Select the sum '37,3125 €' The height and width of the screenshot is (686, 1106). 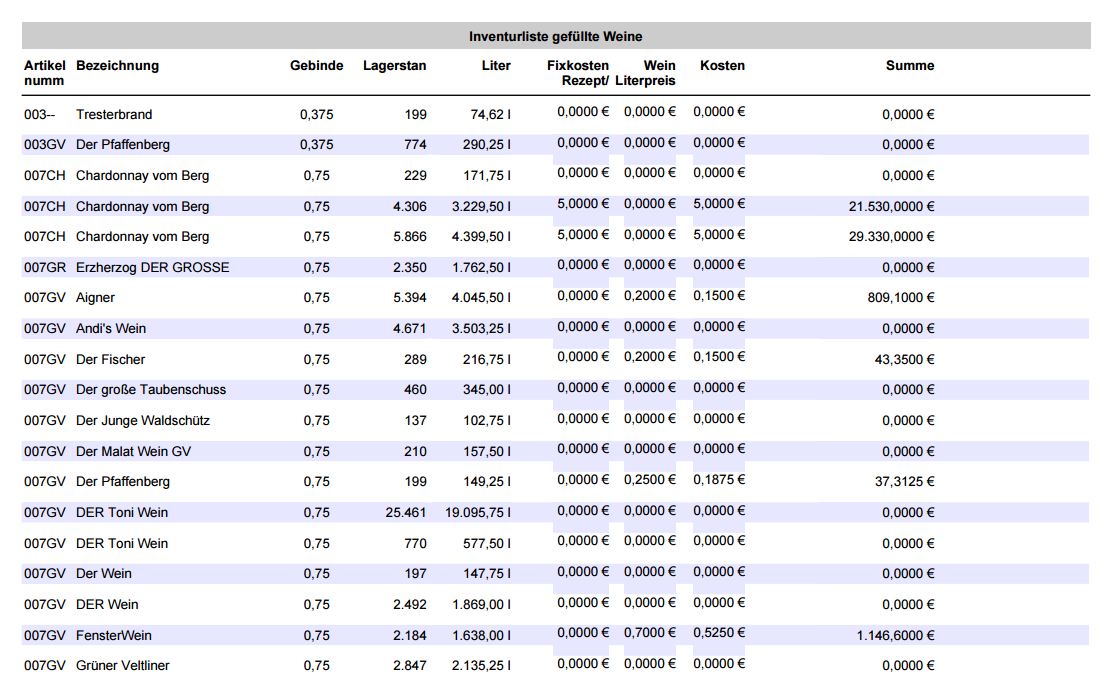904,482
